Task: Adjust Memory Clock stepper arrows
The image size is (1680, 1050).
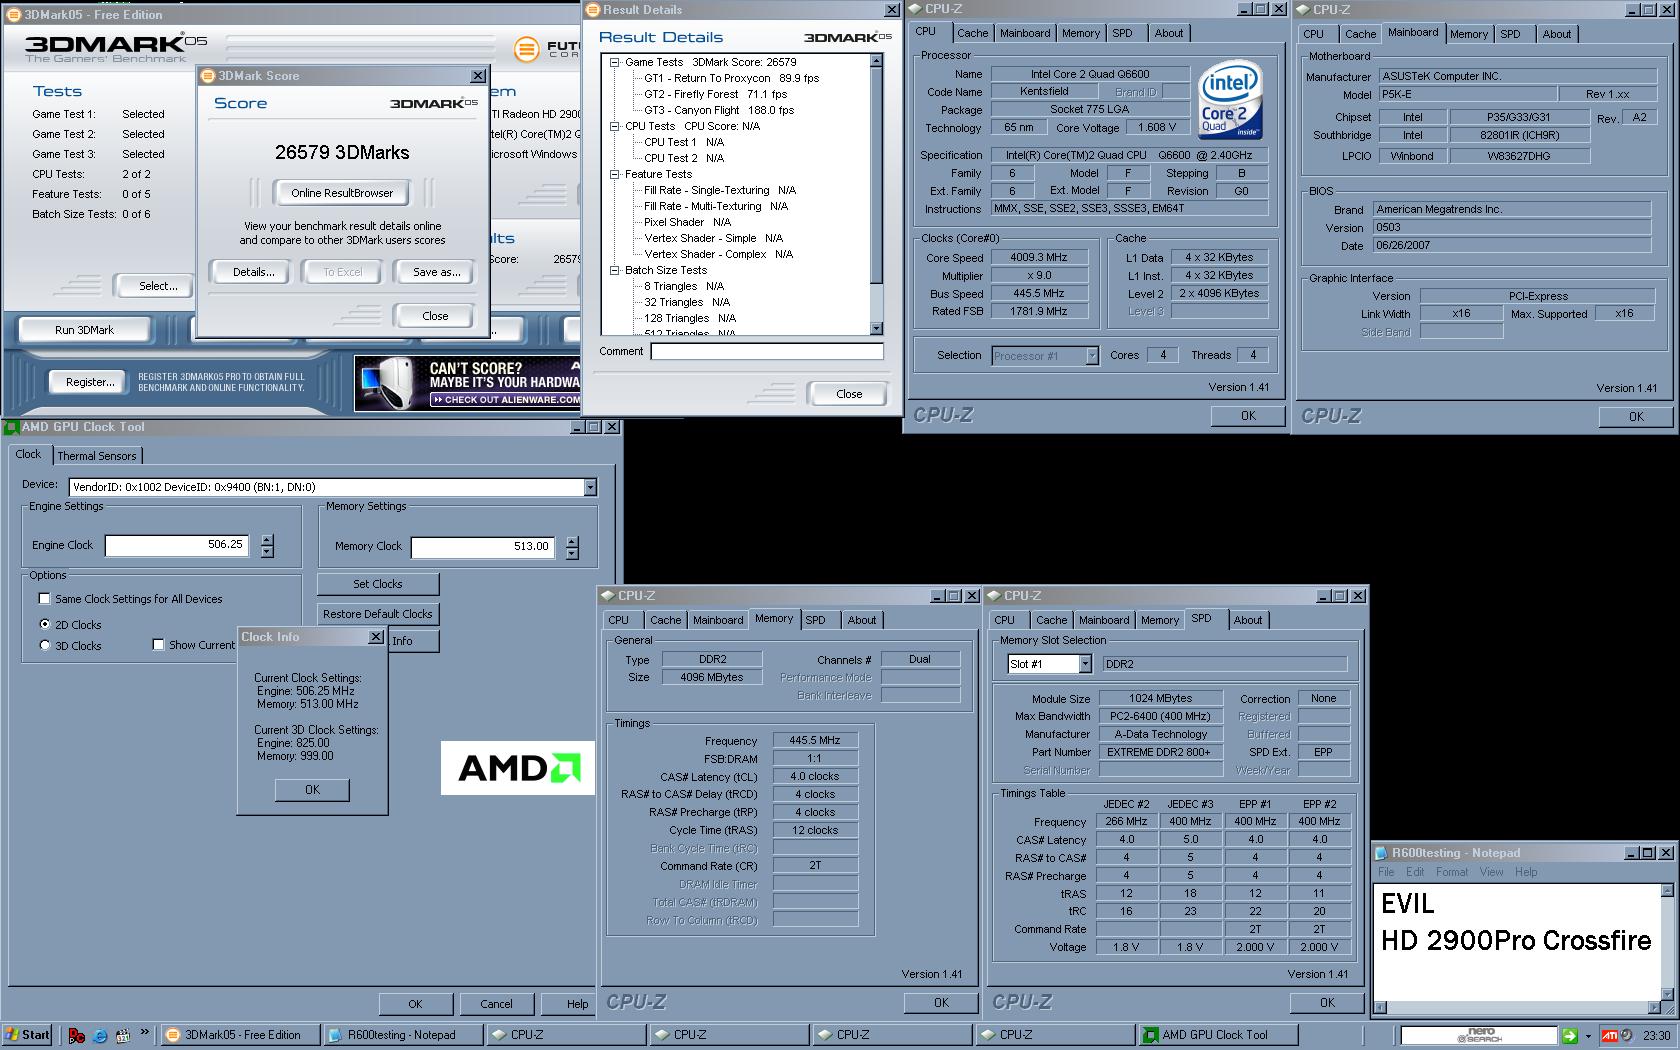Action: pyautogui.click(x=572, y=547)
